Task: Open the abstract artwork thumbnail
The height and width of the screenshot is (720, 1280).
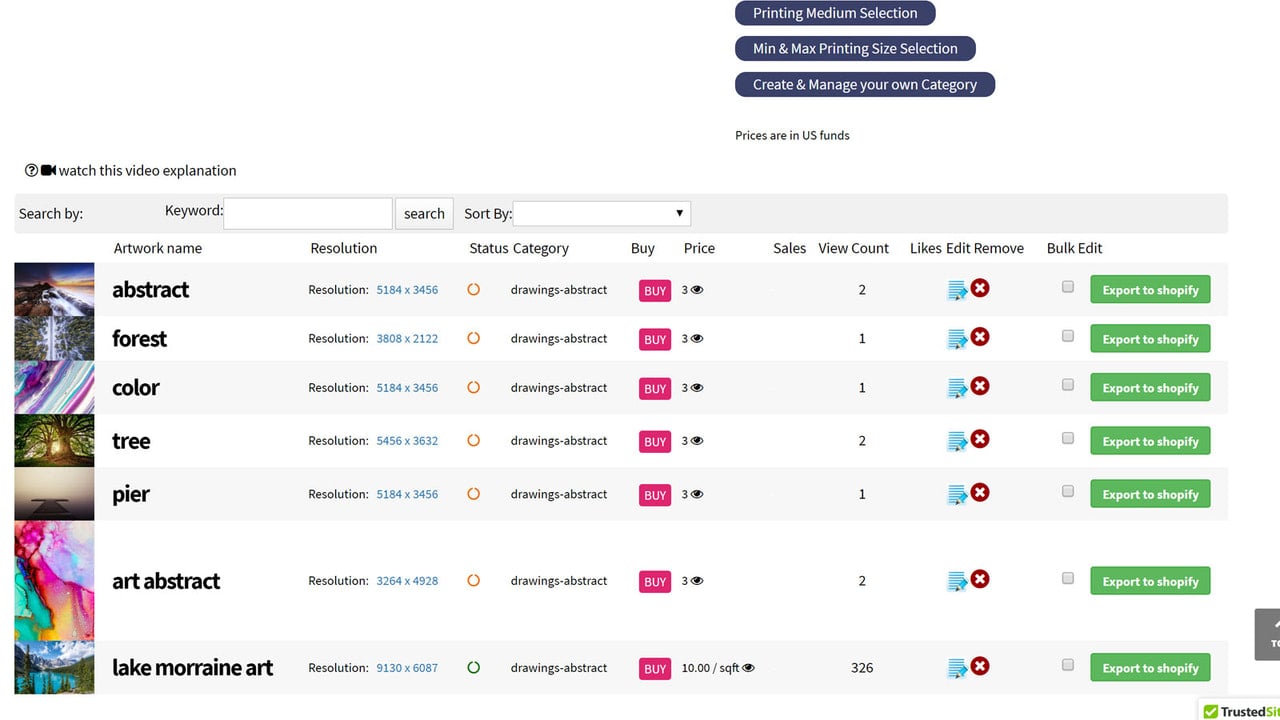Action: [x=54, y=289]
